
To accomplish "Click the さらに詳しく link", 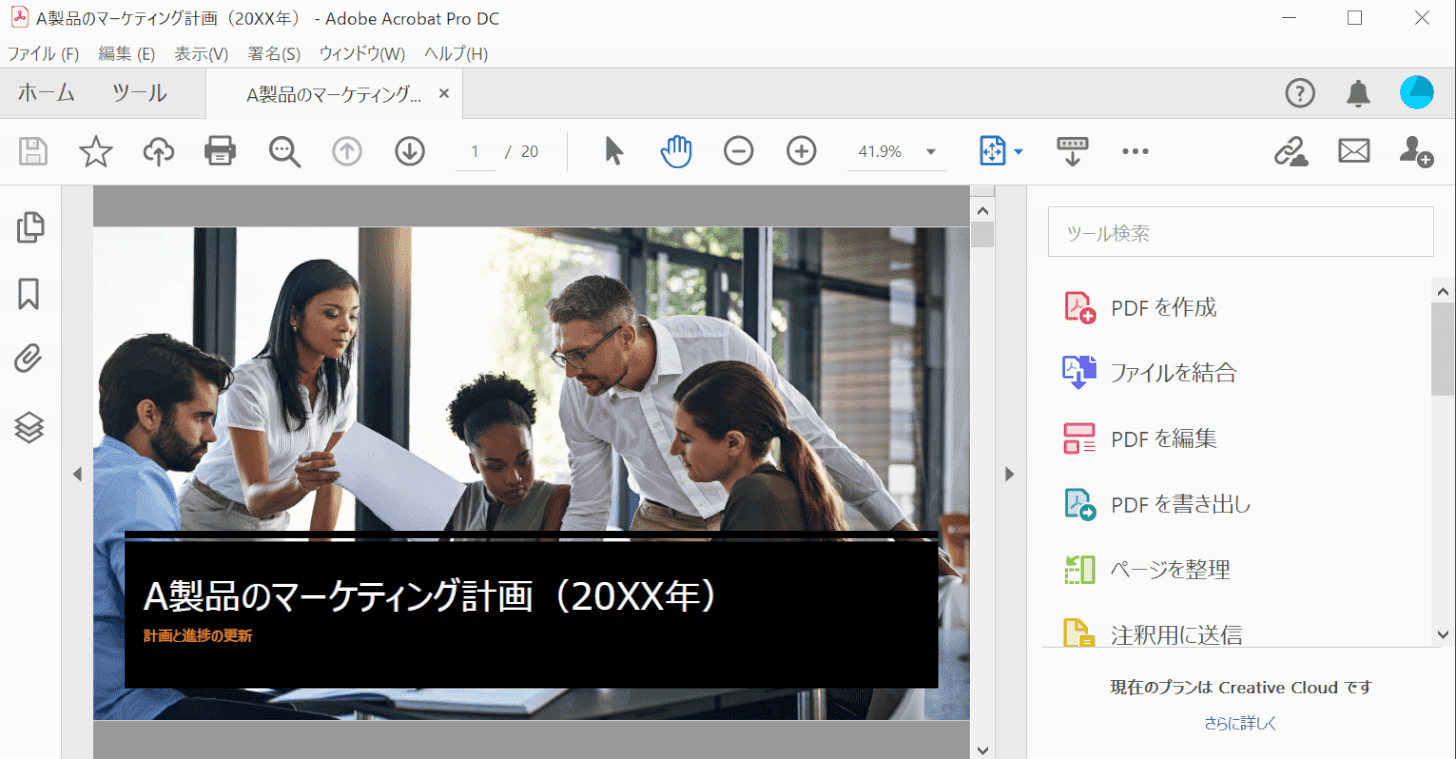I will tap(1240, 723).
